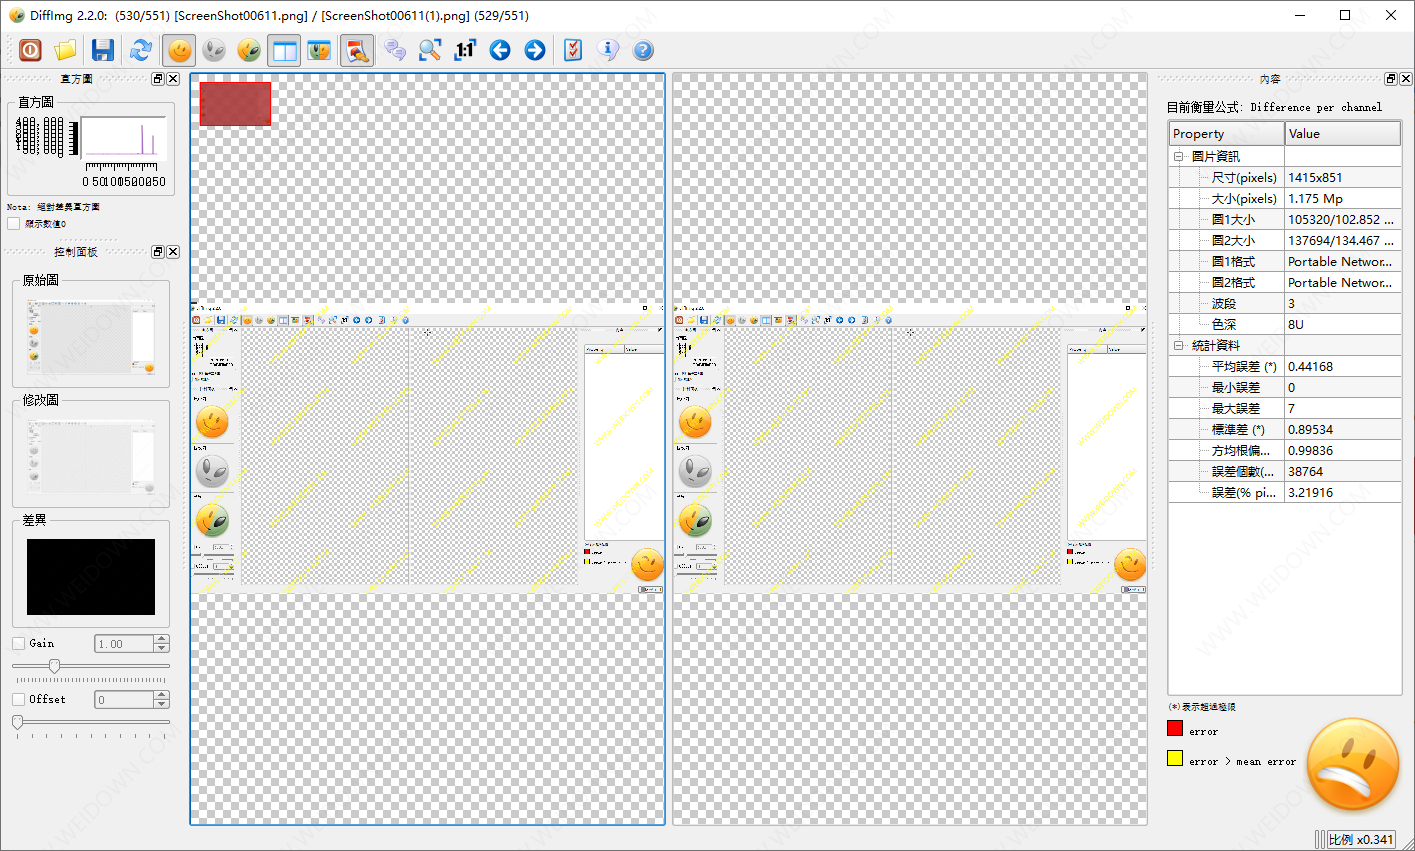1415x851 pixels.
Task: Click the Gain slider handle
Action: (55, 666)
